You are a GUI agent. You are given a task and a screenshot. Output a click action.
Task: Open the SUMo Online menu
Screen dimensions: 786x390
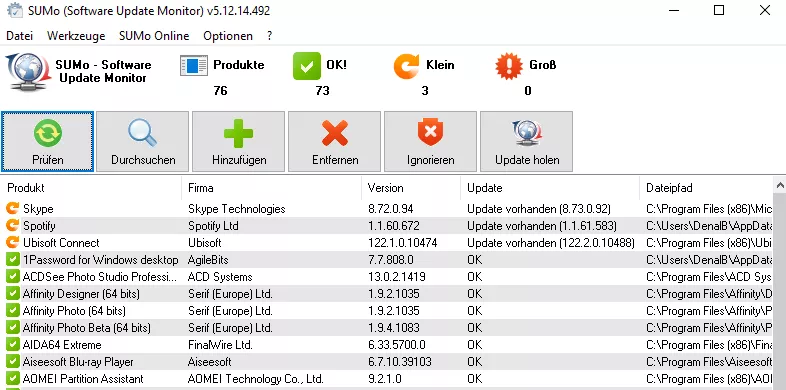click(x=154, y=36)
